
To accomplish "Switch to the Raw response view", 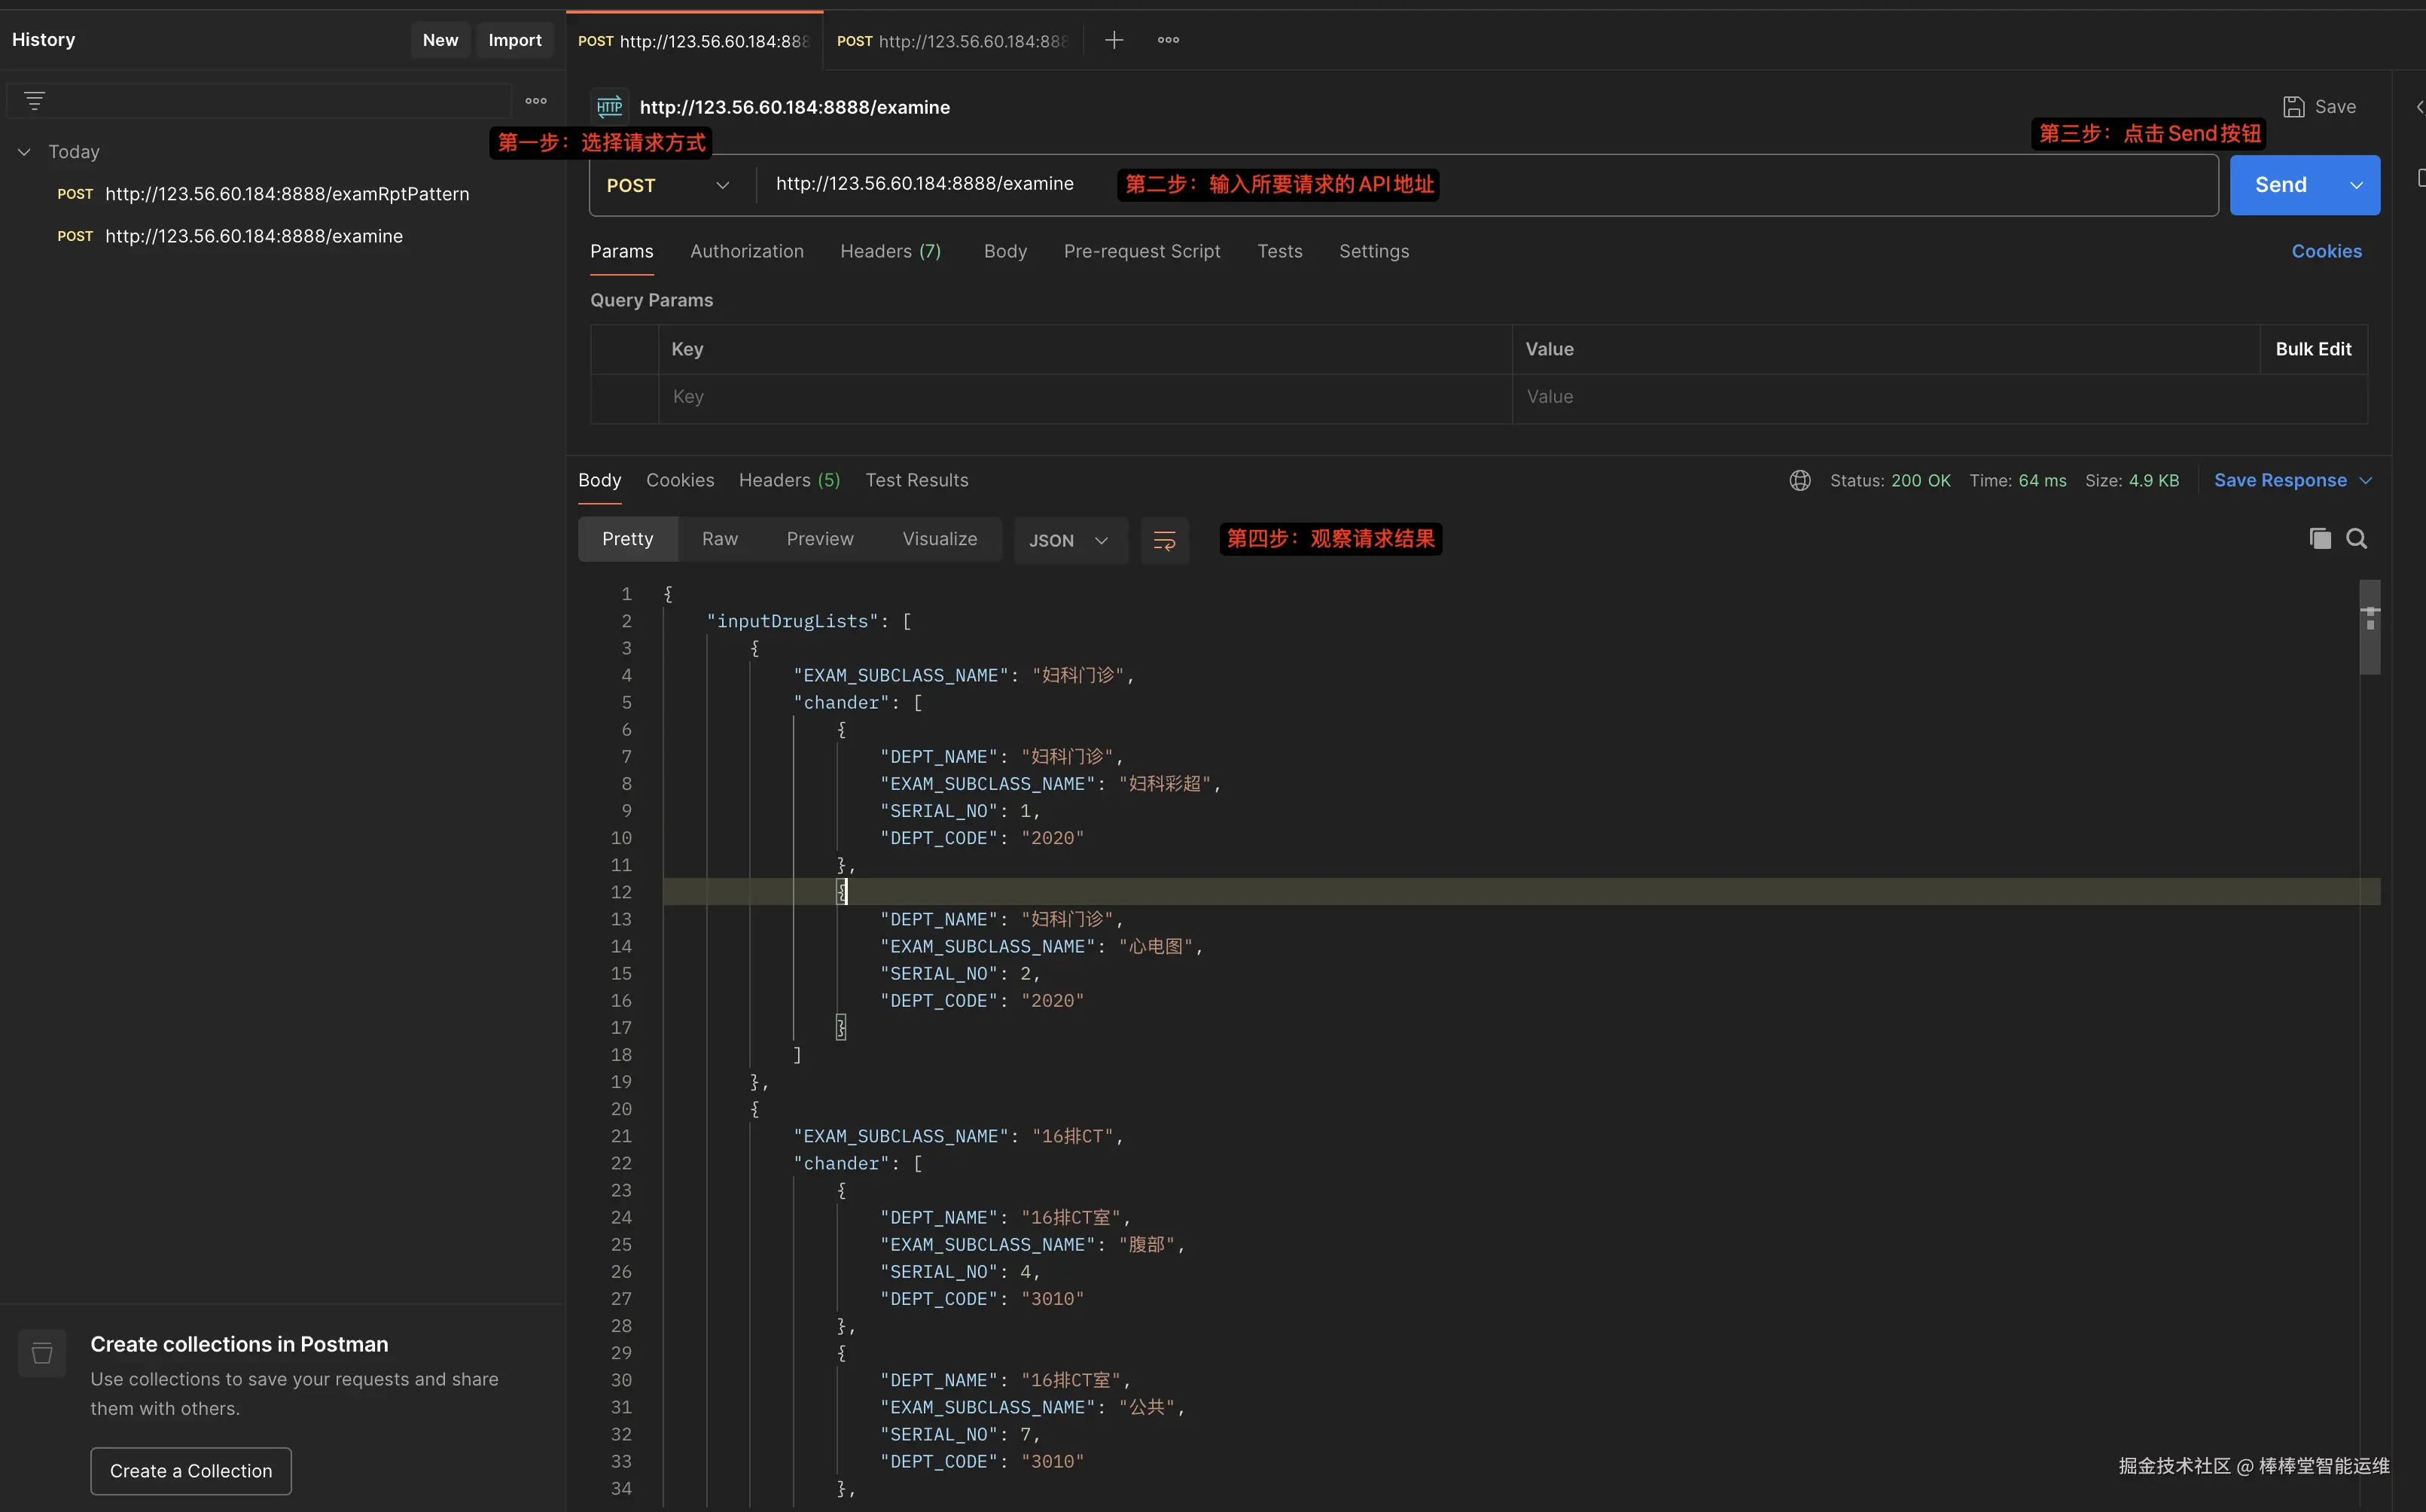I will tap(719, 539).
